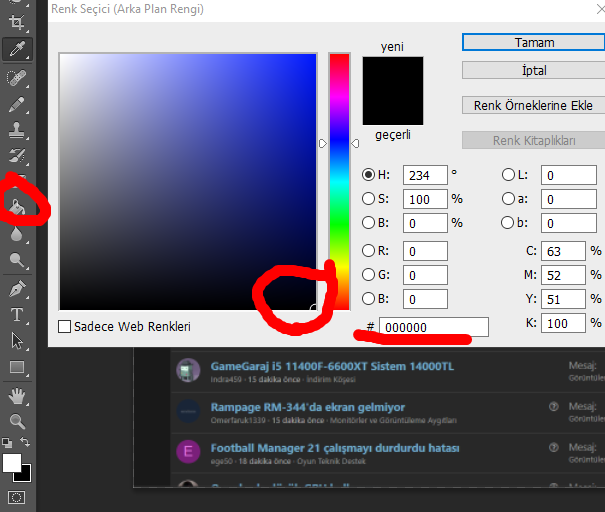Select the Hand tool

click(17, 396)
